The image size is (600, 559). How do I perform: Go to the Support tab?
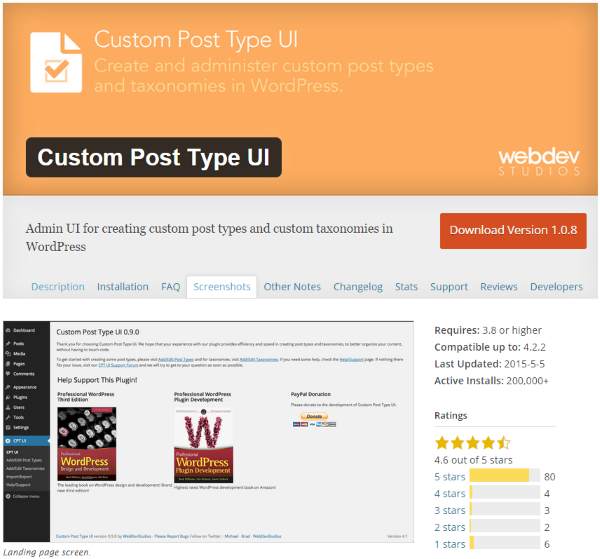[449, 287]
